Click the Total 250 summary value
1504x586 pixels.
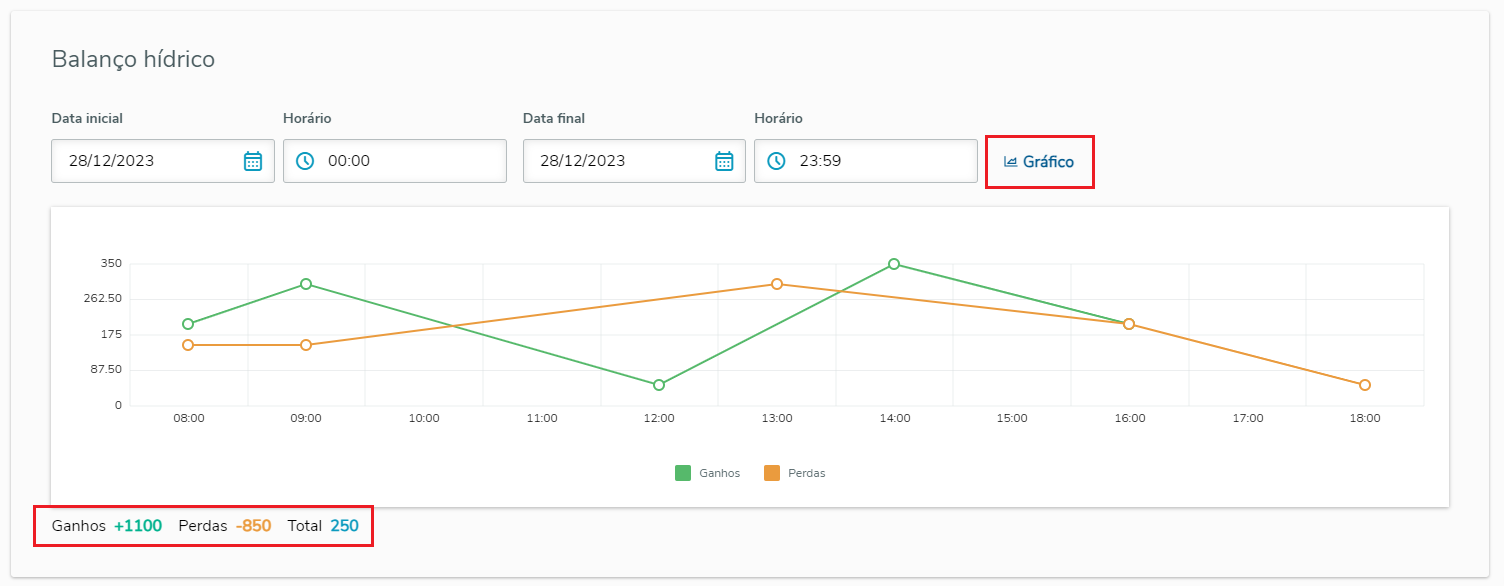[344, 526]
